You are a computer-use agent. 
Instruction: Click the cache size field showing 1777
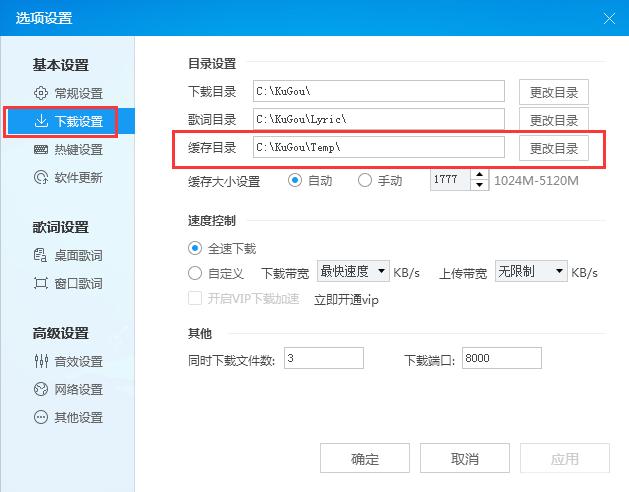[450, 180]
